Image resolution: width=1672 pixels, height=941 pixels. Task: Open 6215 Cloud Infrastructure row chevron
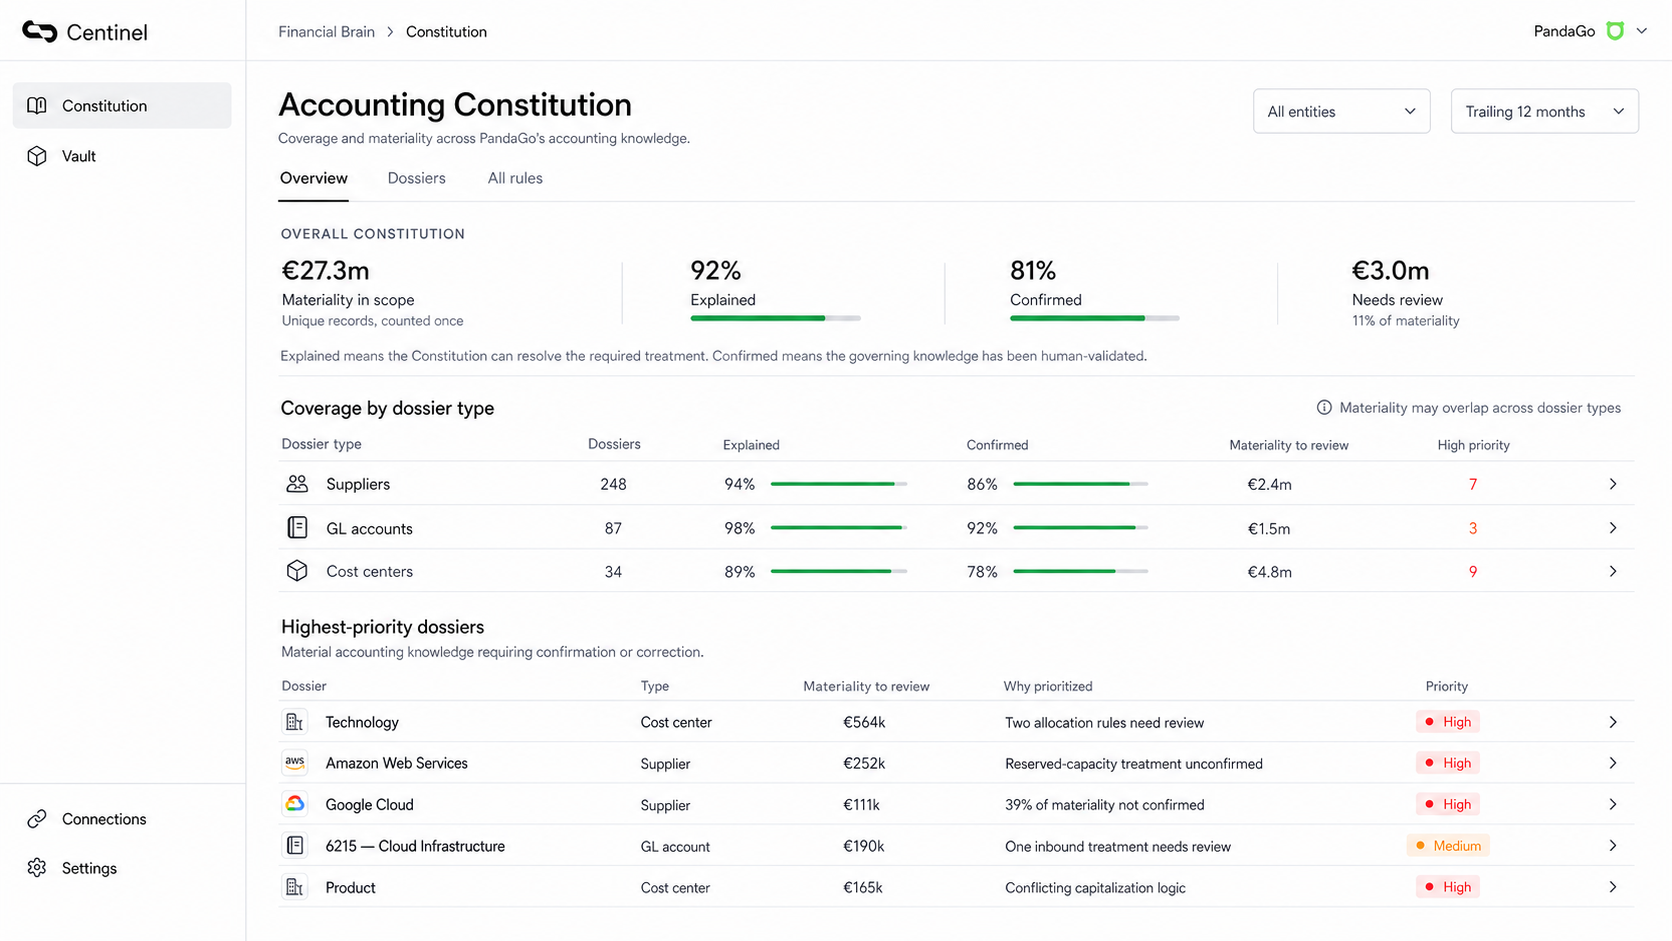pyautogui.click(x=1613, y=846)
